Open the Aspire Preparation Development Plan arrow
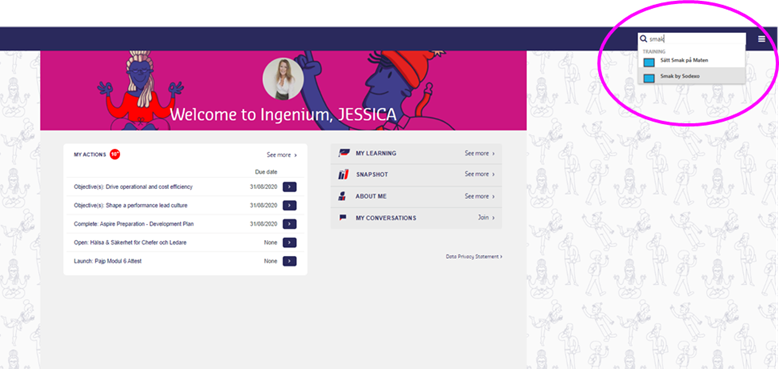Image resolution: width=779 pixels, height=369 pixels. coord(290,224)
